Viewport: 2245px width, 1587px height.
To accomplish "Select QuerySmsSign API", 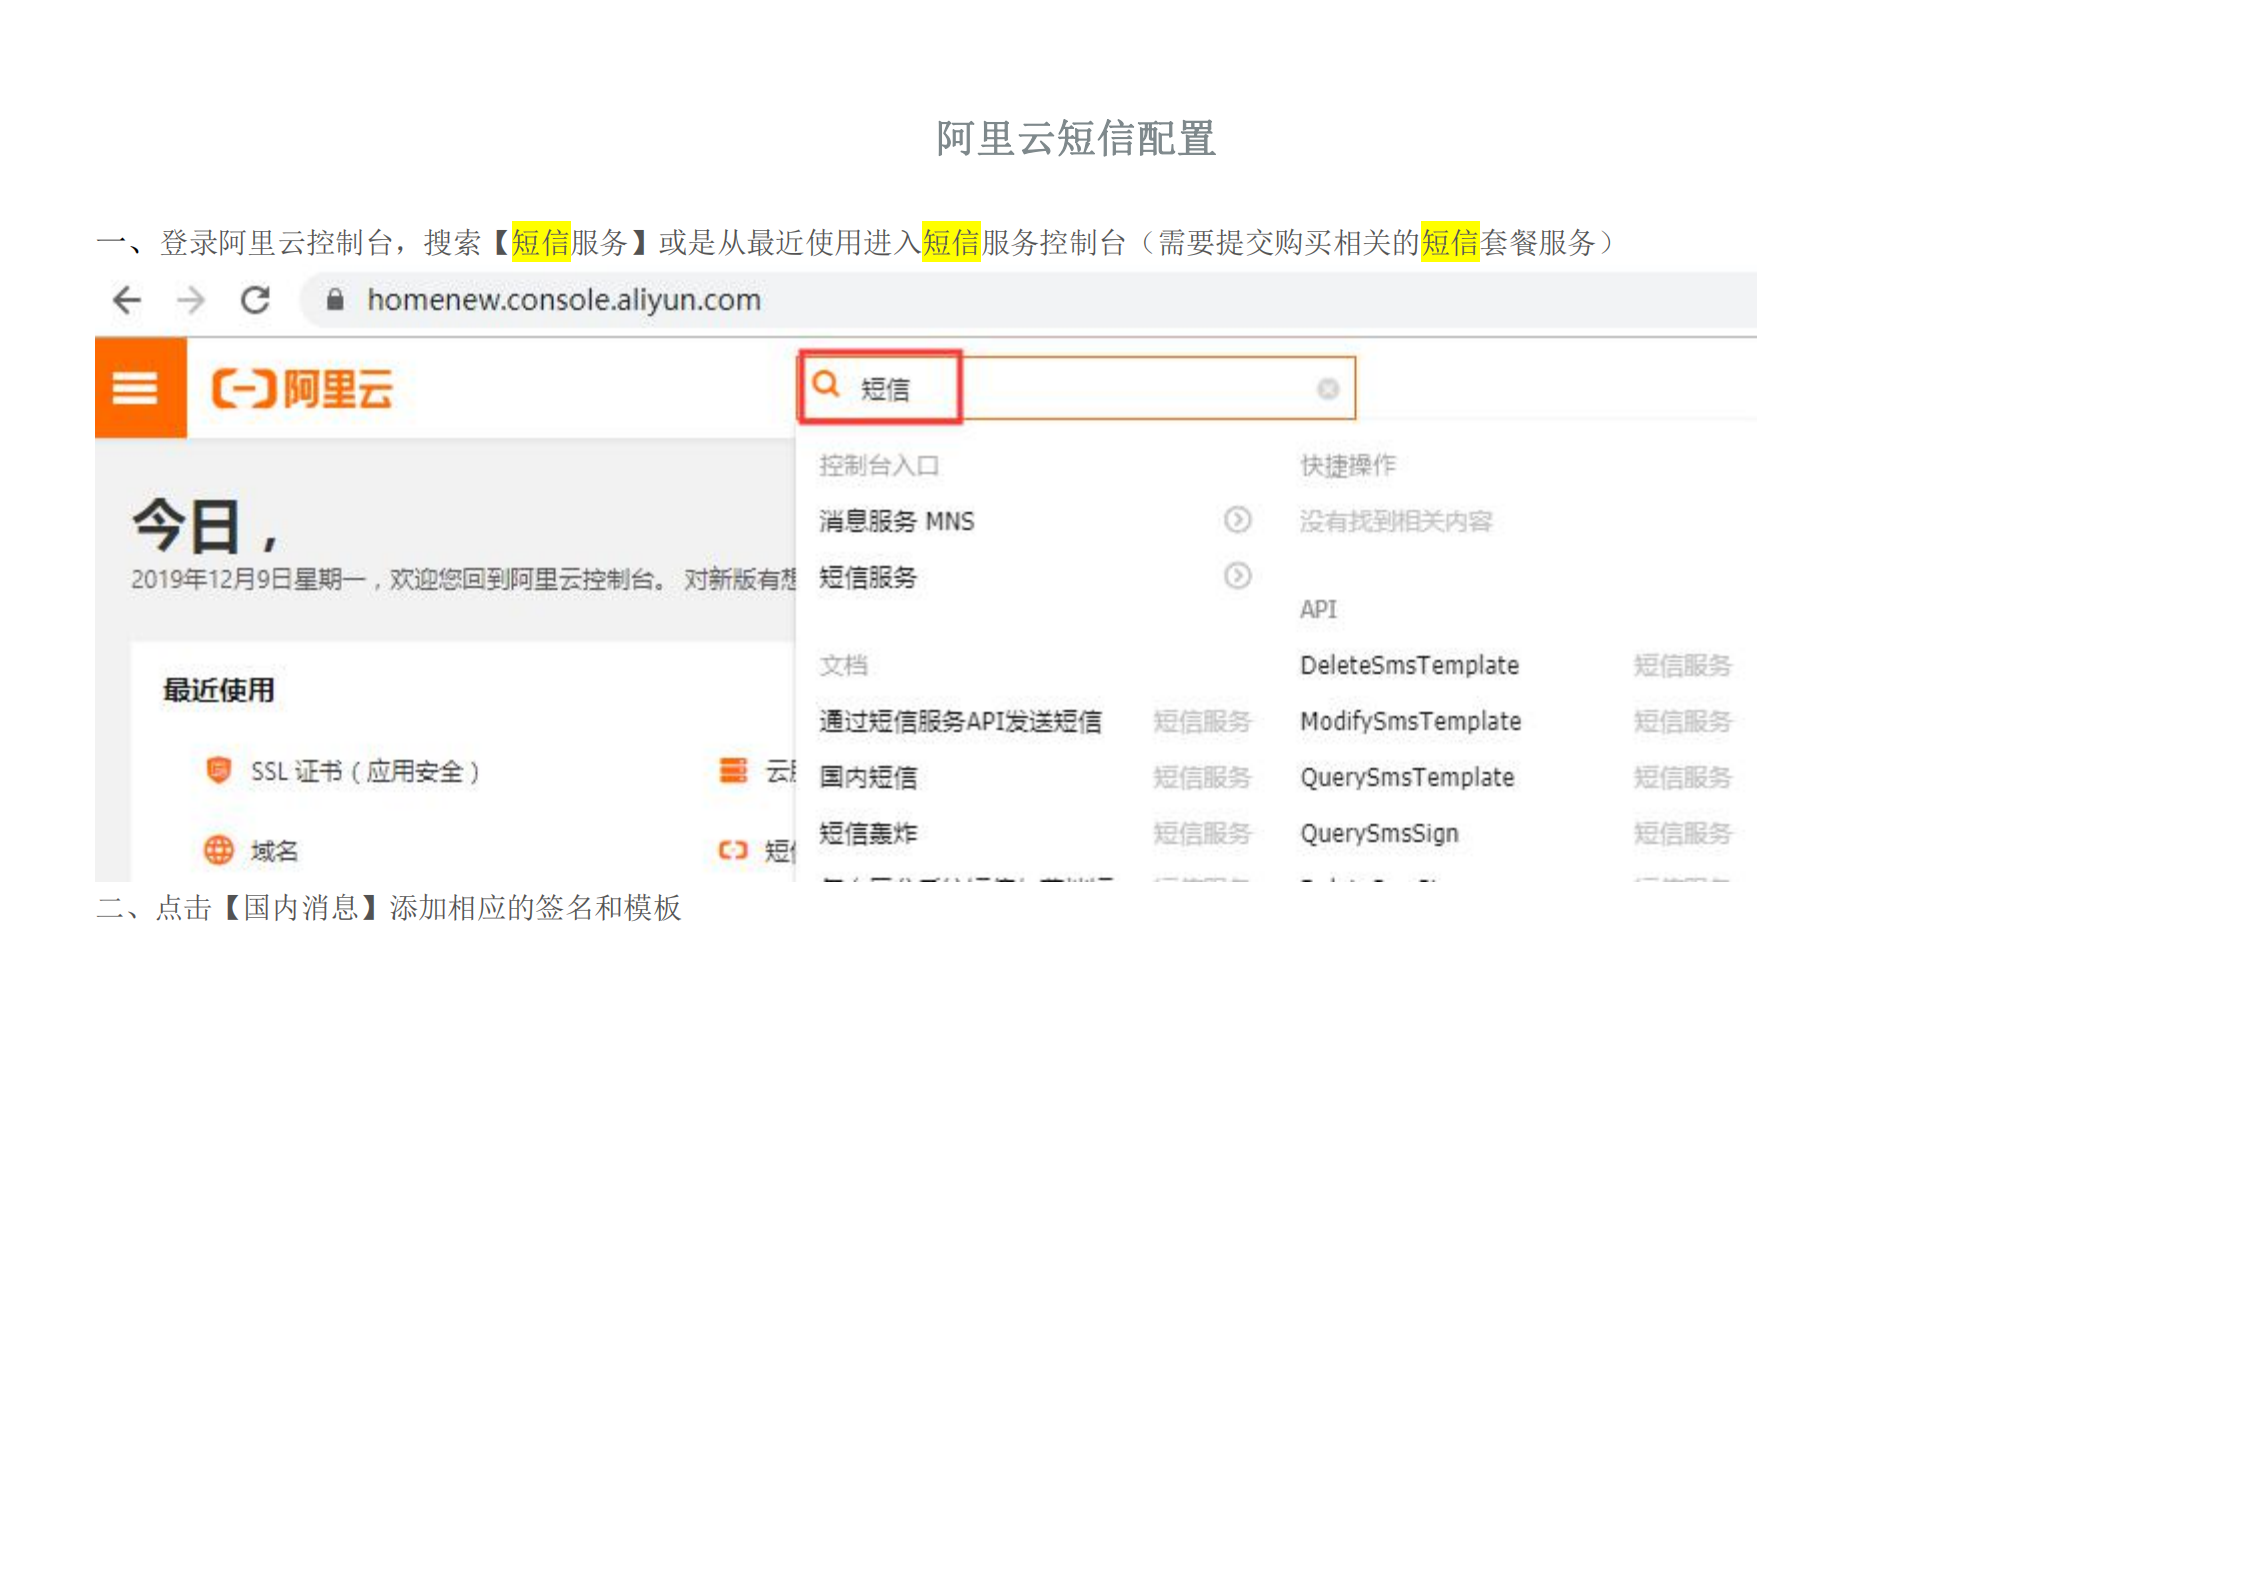I will click(x=1379, y=833).
